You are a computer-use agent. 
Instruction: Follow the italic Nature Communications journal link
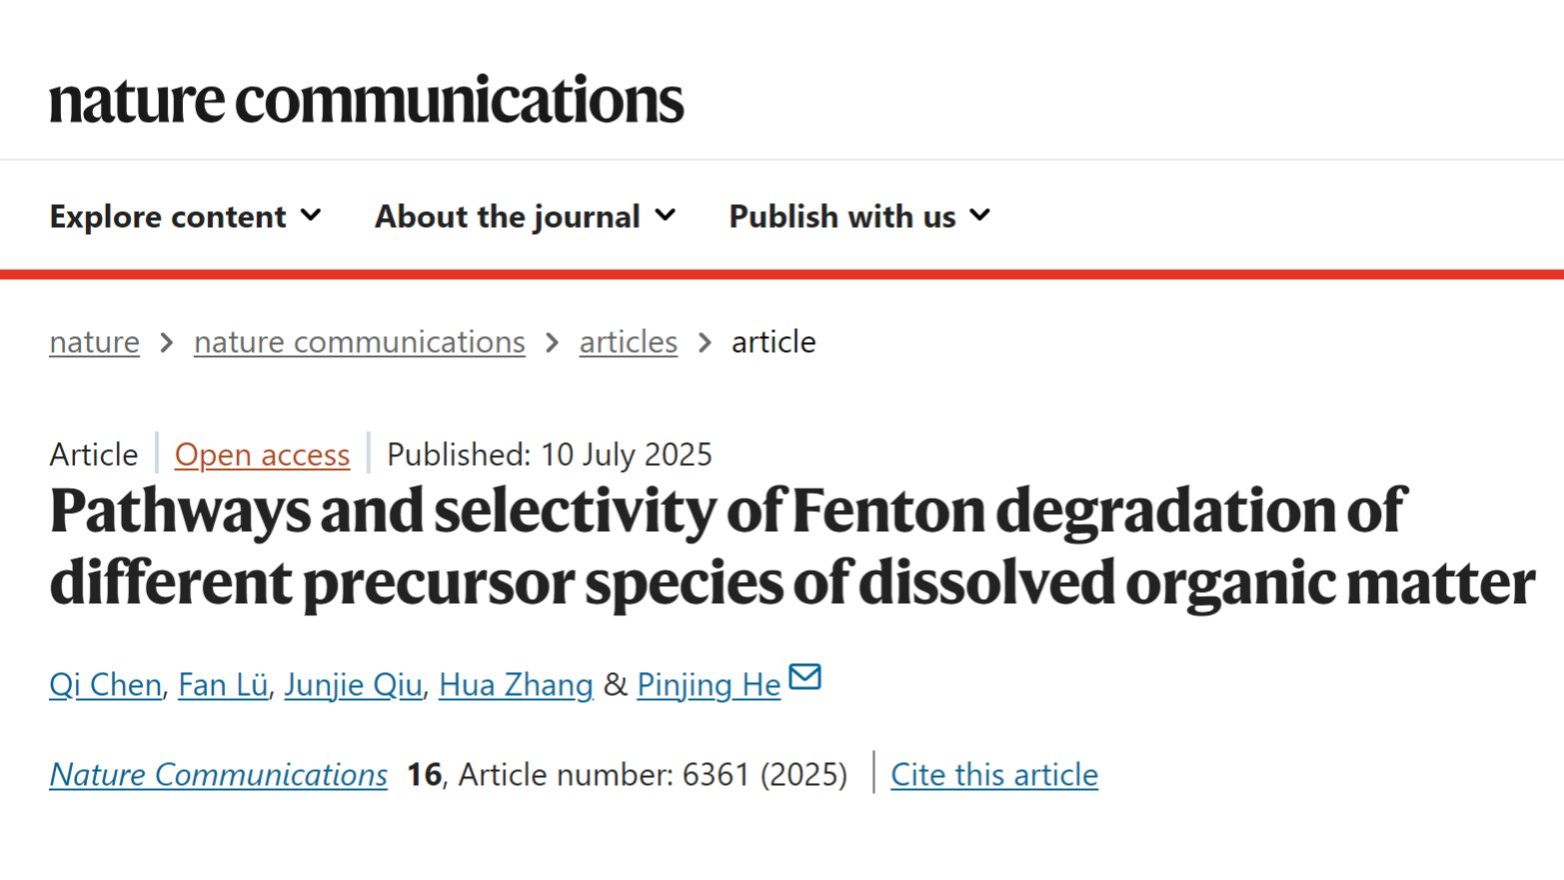click(x=218, y=775)
